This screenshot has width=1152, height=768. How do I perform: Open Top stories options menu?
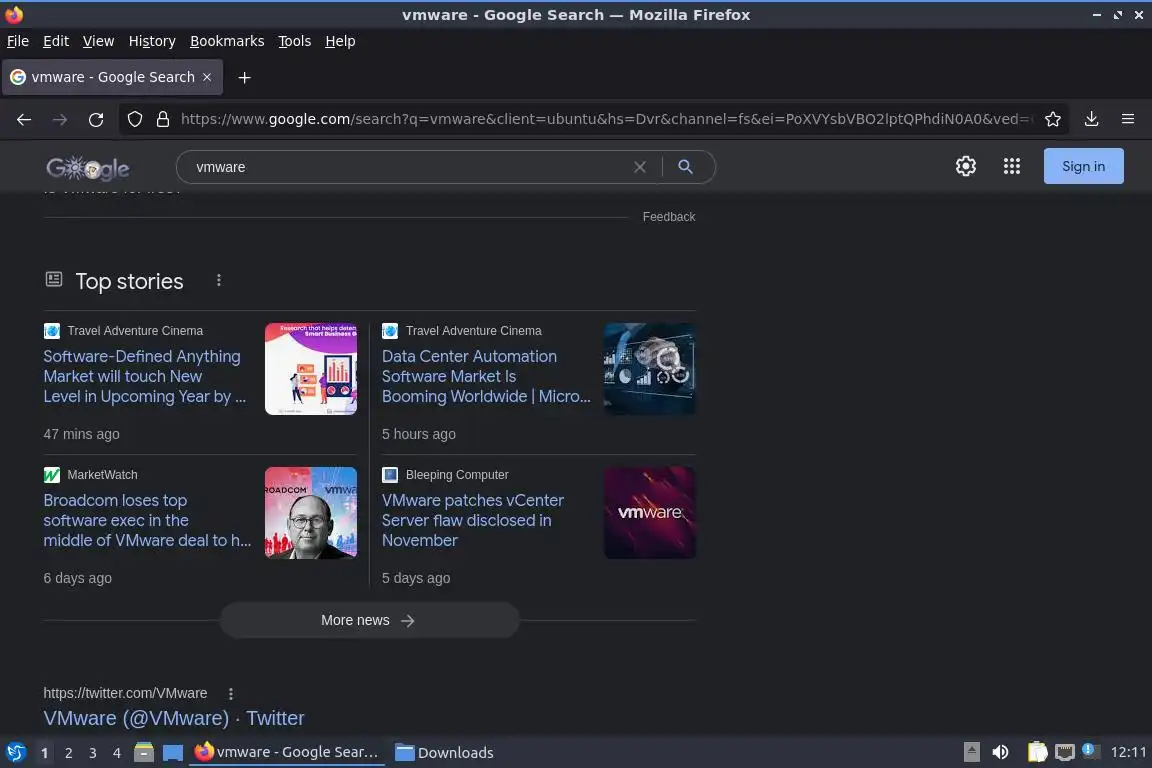click(219, 281)
